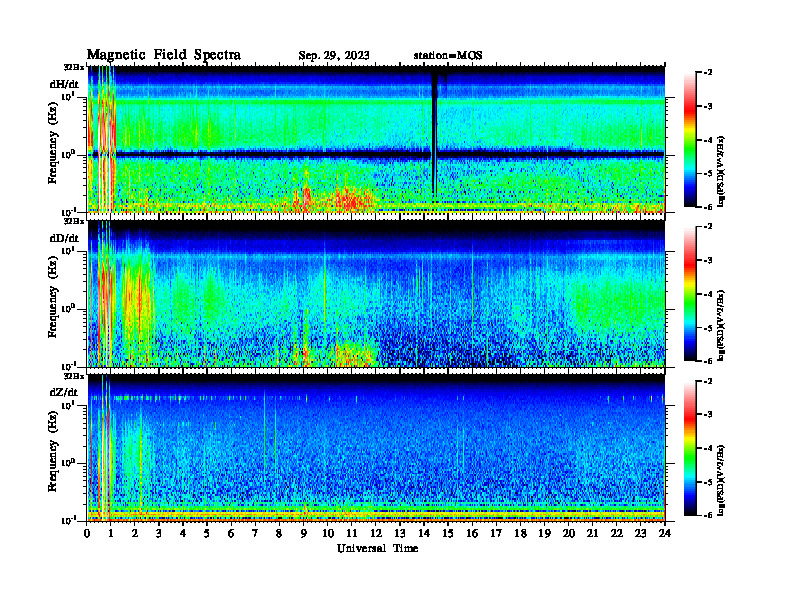Click the hour 18 tick label
This screenshot has height=612, width=792.
click(x=520, y=533)
